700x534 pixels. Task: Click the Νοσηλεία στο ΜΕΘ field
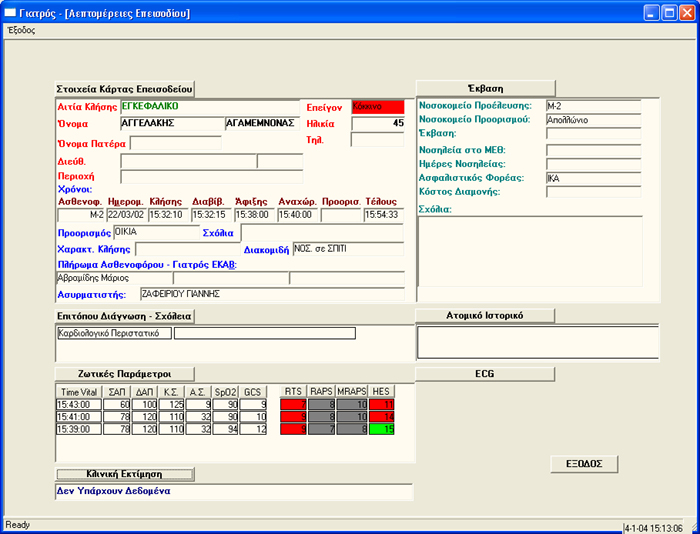(593, 150)
